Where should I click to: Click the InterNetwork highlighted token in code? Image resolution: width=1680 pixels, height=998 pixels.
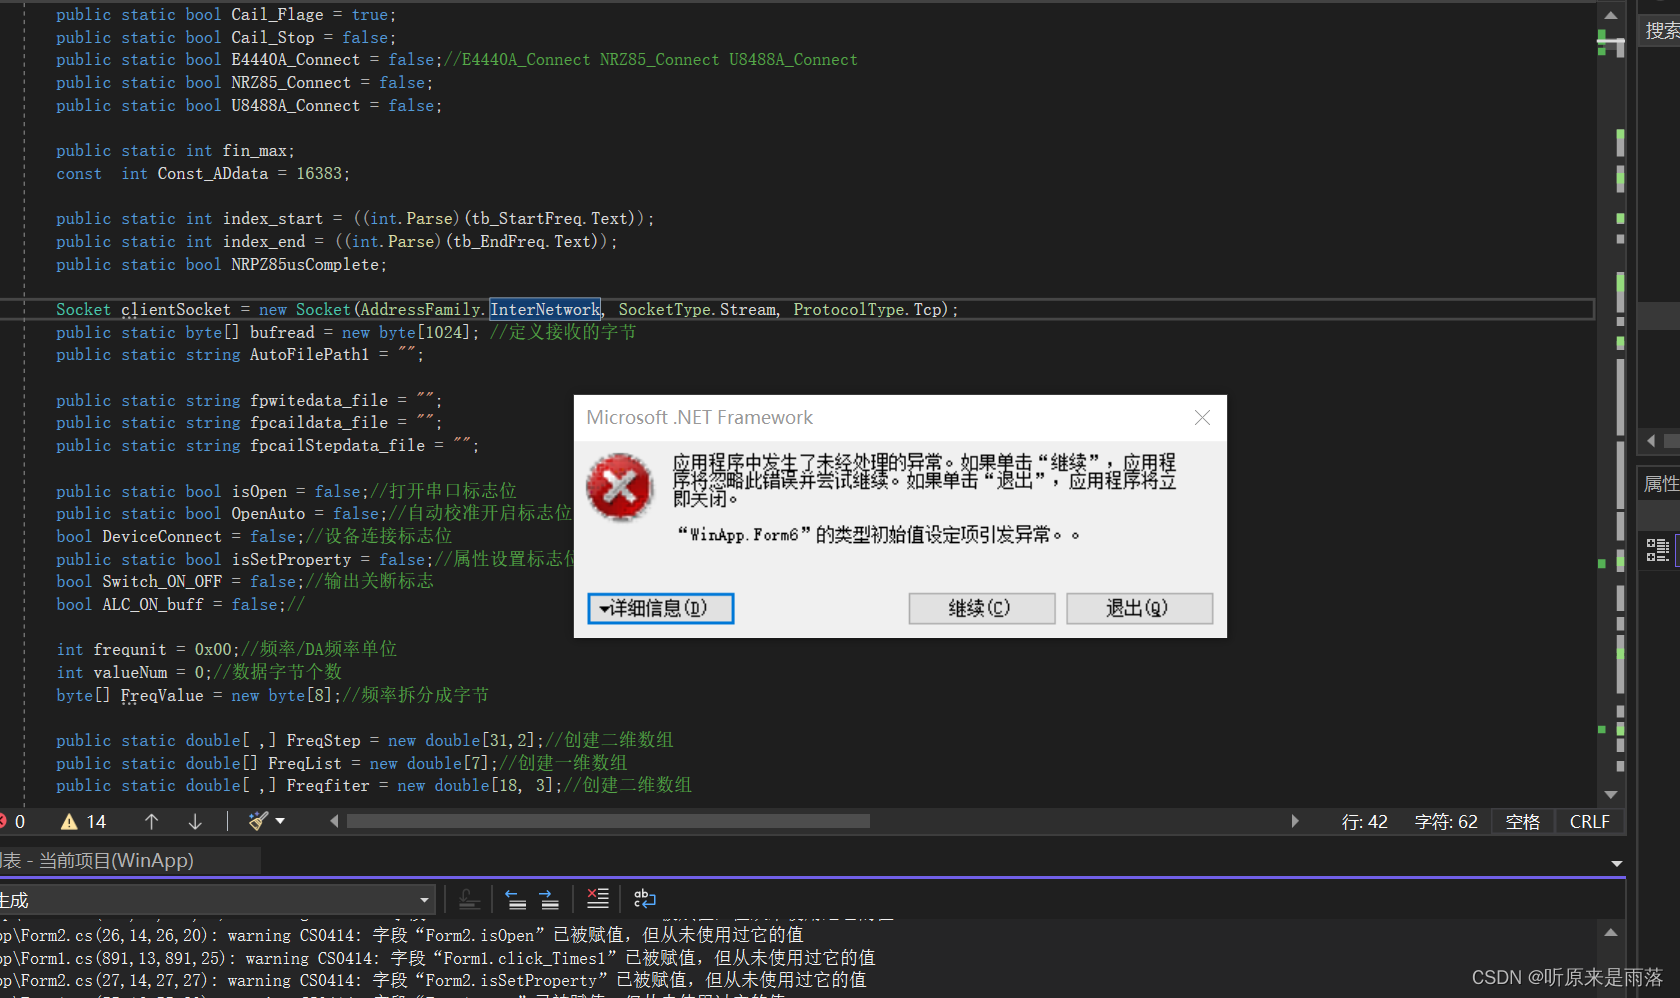point(545,310)
